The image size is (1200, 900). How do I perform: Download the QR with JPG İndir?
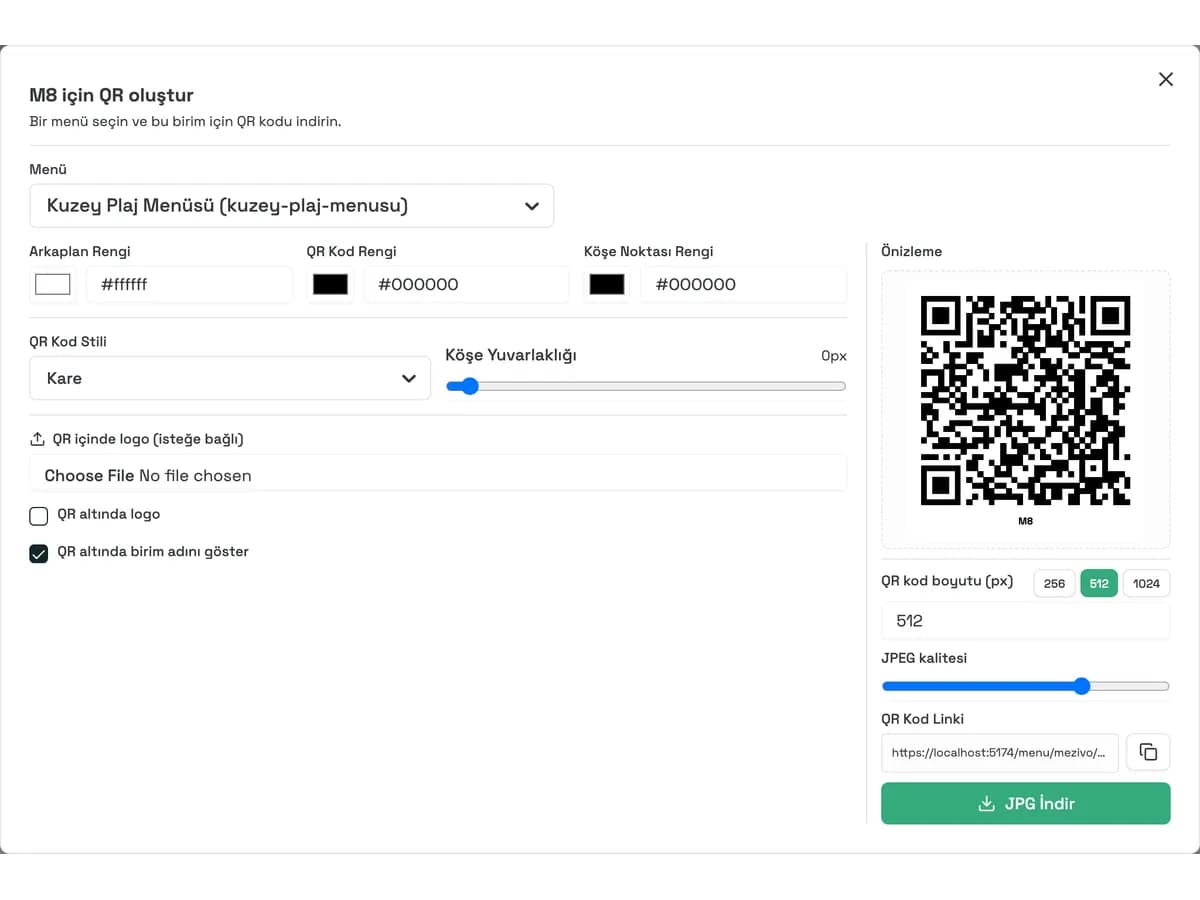pos(1025,803)
